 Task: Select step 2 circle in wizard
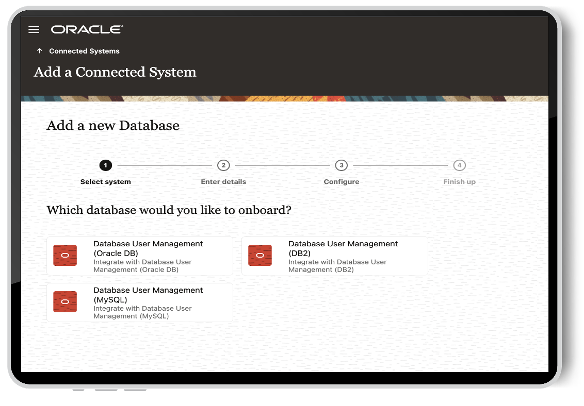pyautogui.click(x=223, y=165)
